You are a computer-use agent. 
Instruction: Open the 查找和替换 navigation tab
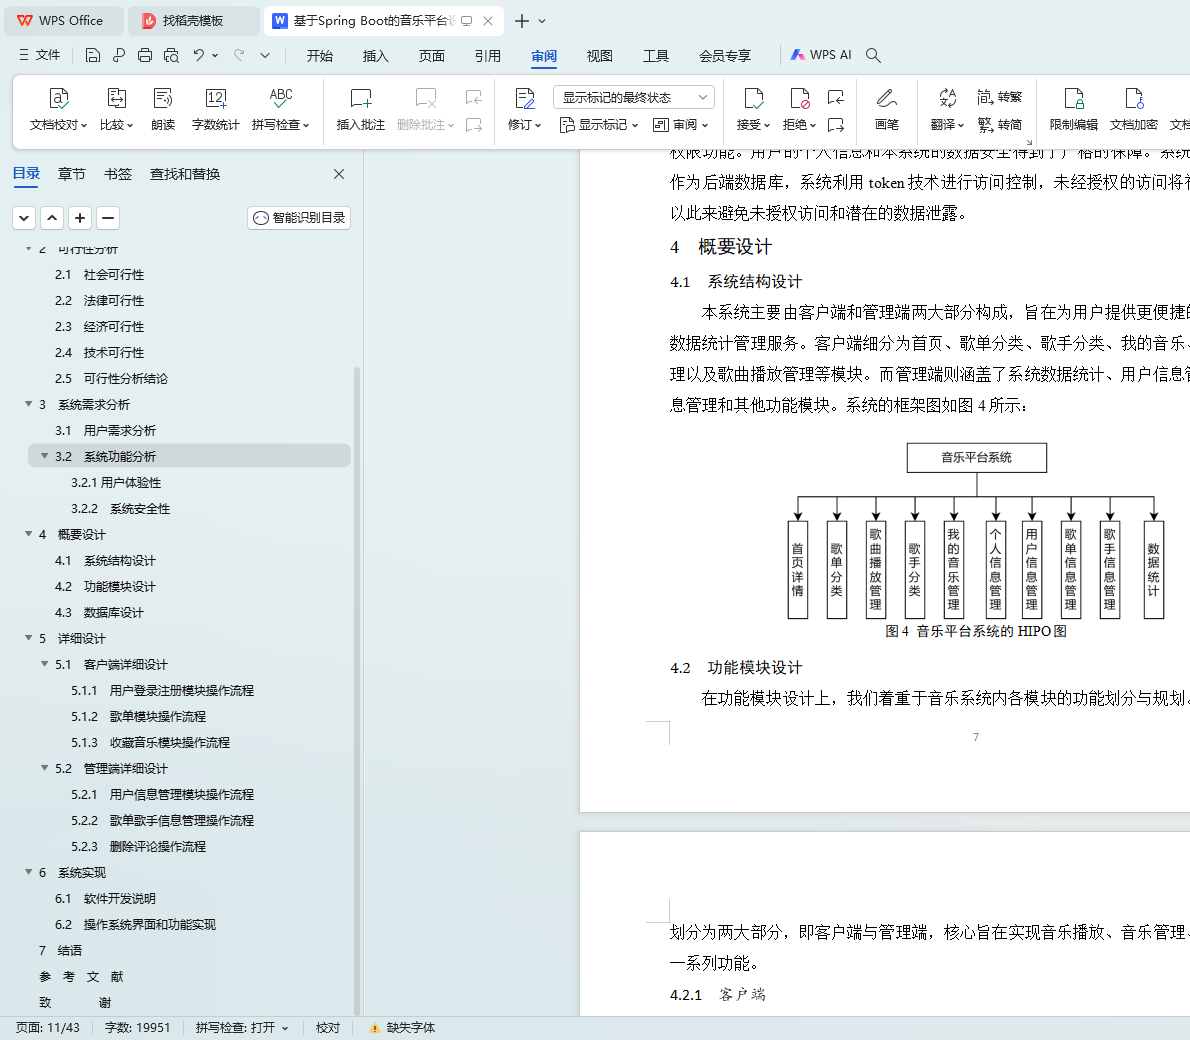click(185, 175)
